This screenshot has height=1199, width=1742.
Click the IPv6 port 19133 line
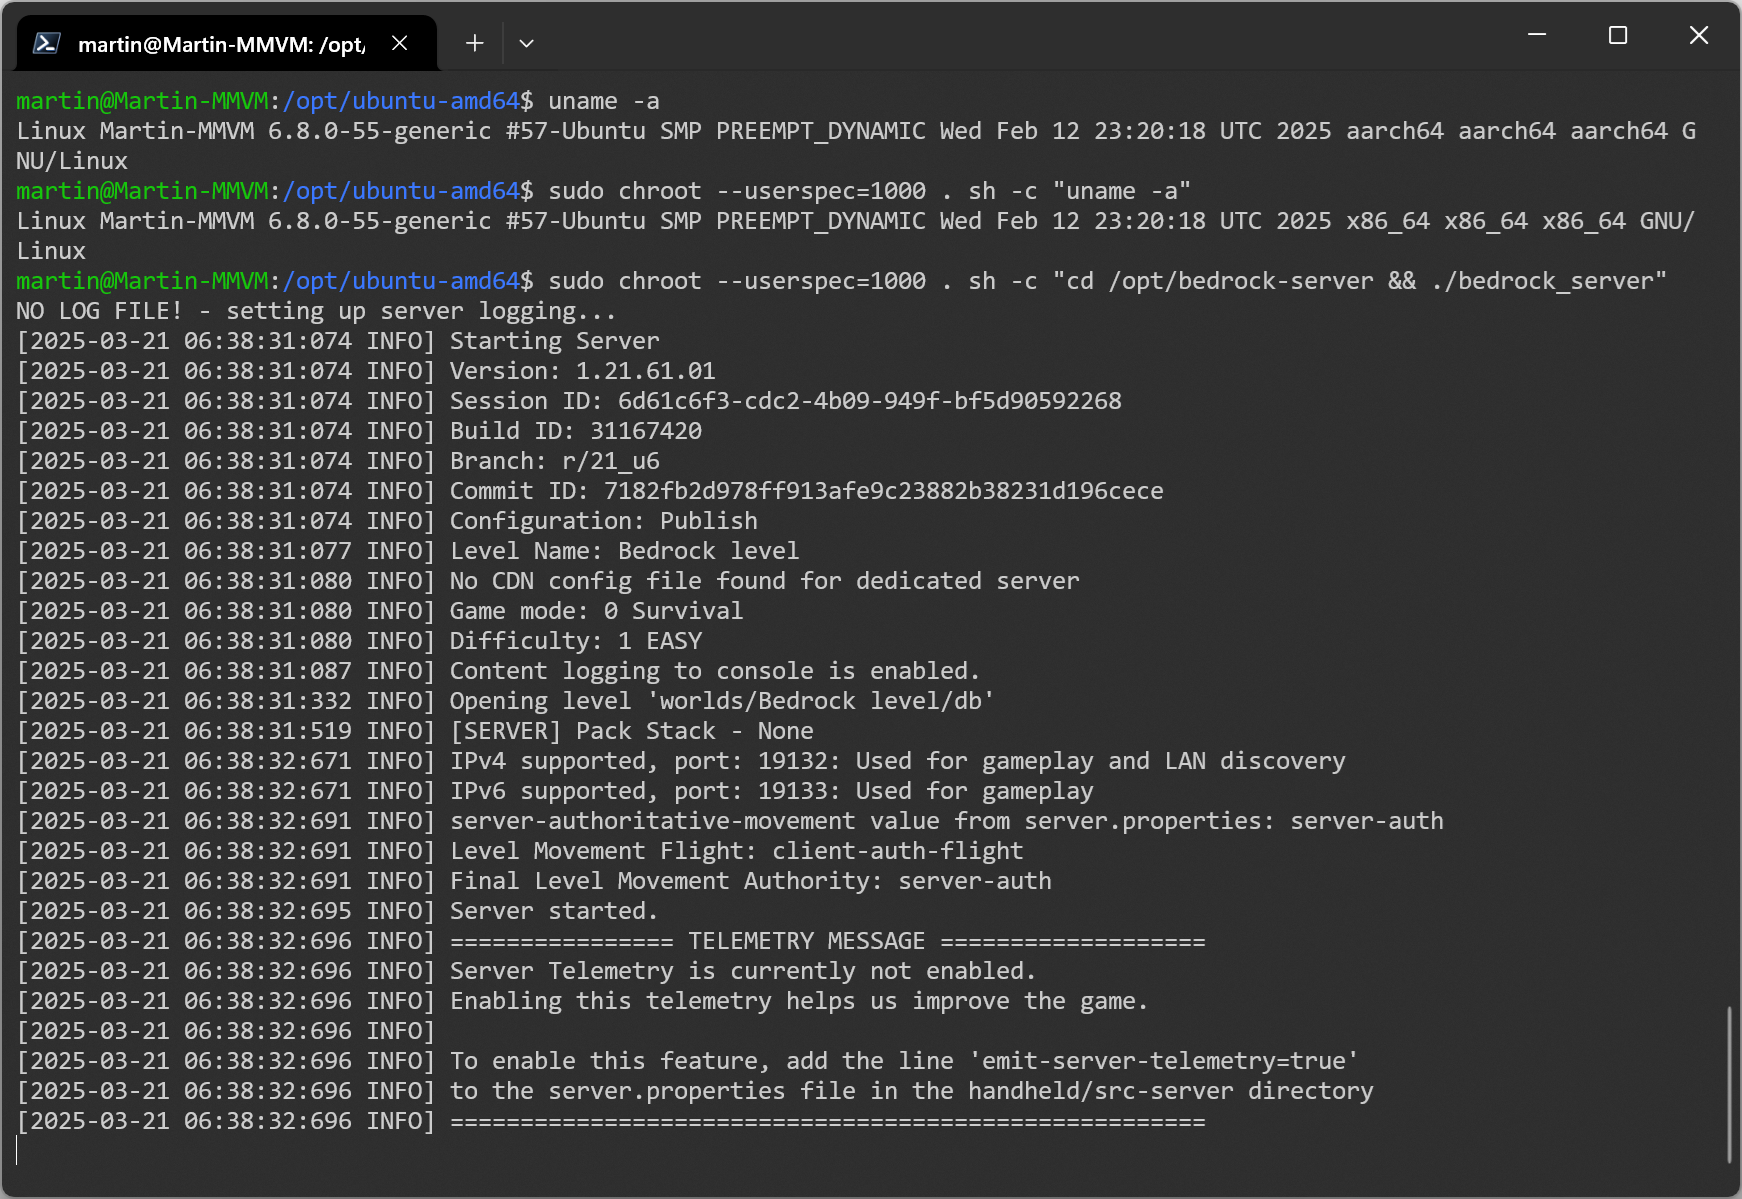pos(772,791)
